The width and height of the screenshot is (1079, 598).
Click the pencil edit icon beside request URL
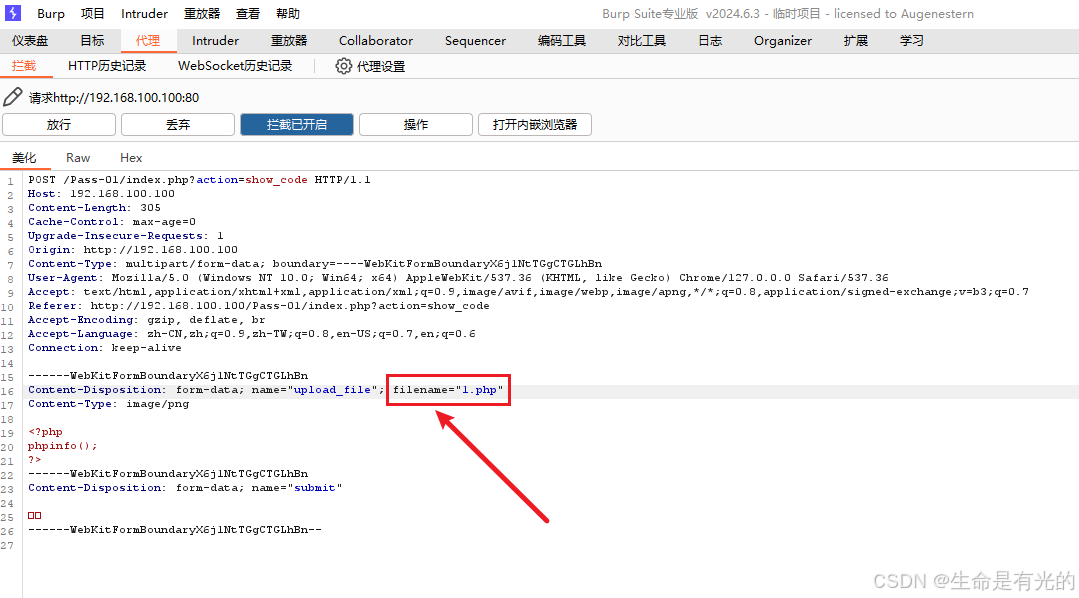tap(12, 97)
